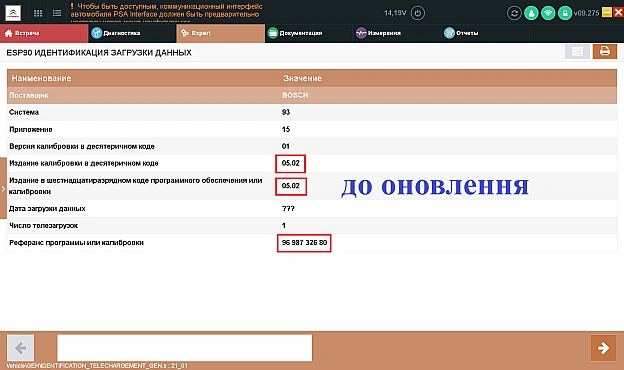Viewport: 624px width, 370px height.
Task: Click the print button
Action: point(604,51)
